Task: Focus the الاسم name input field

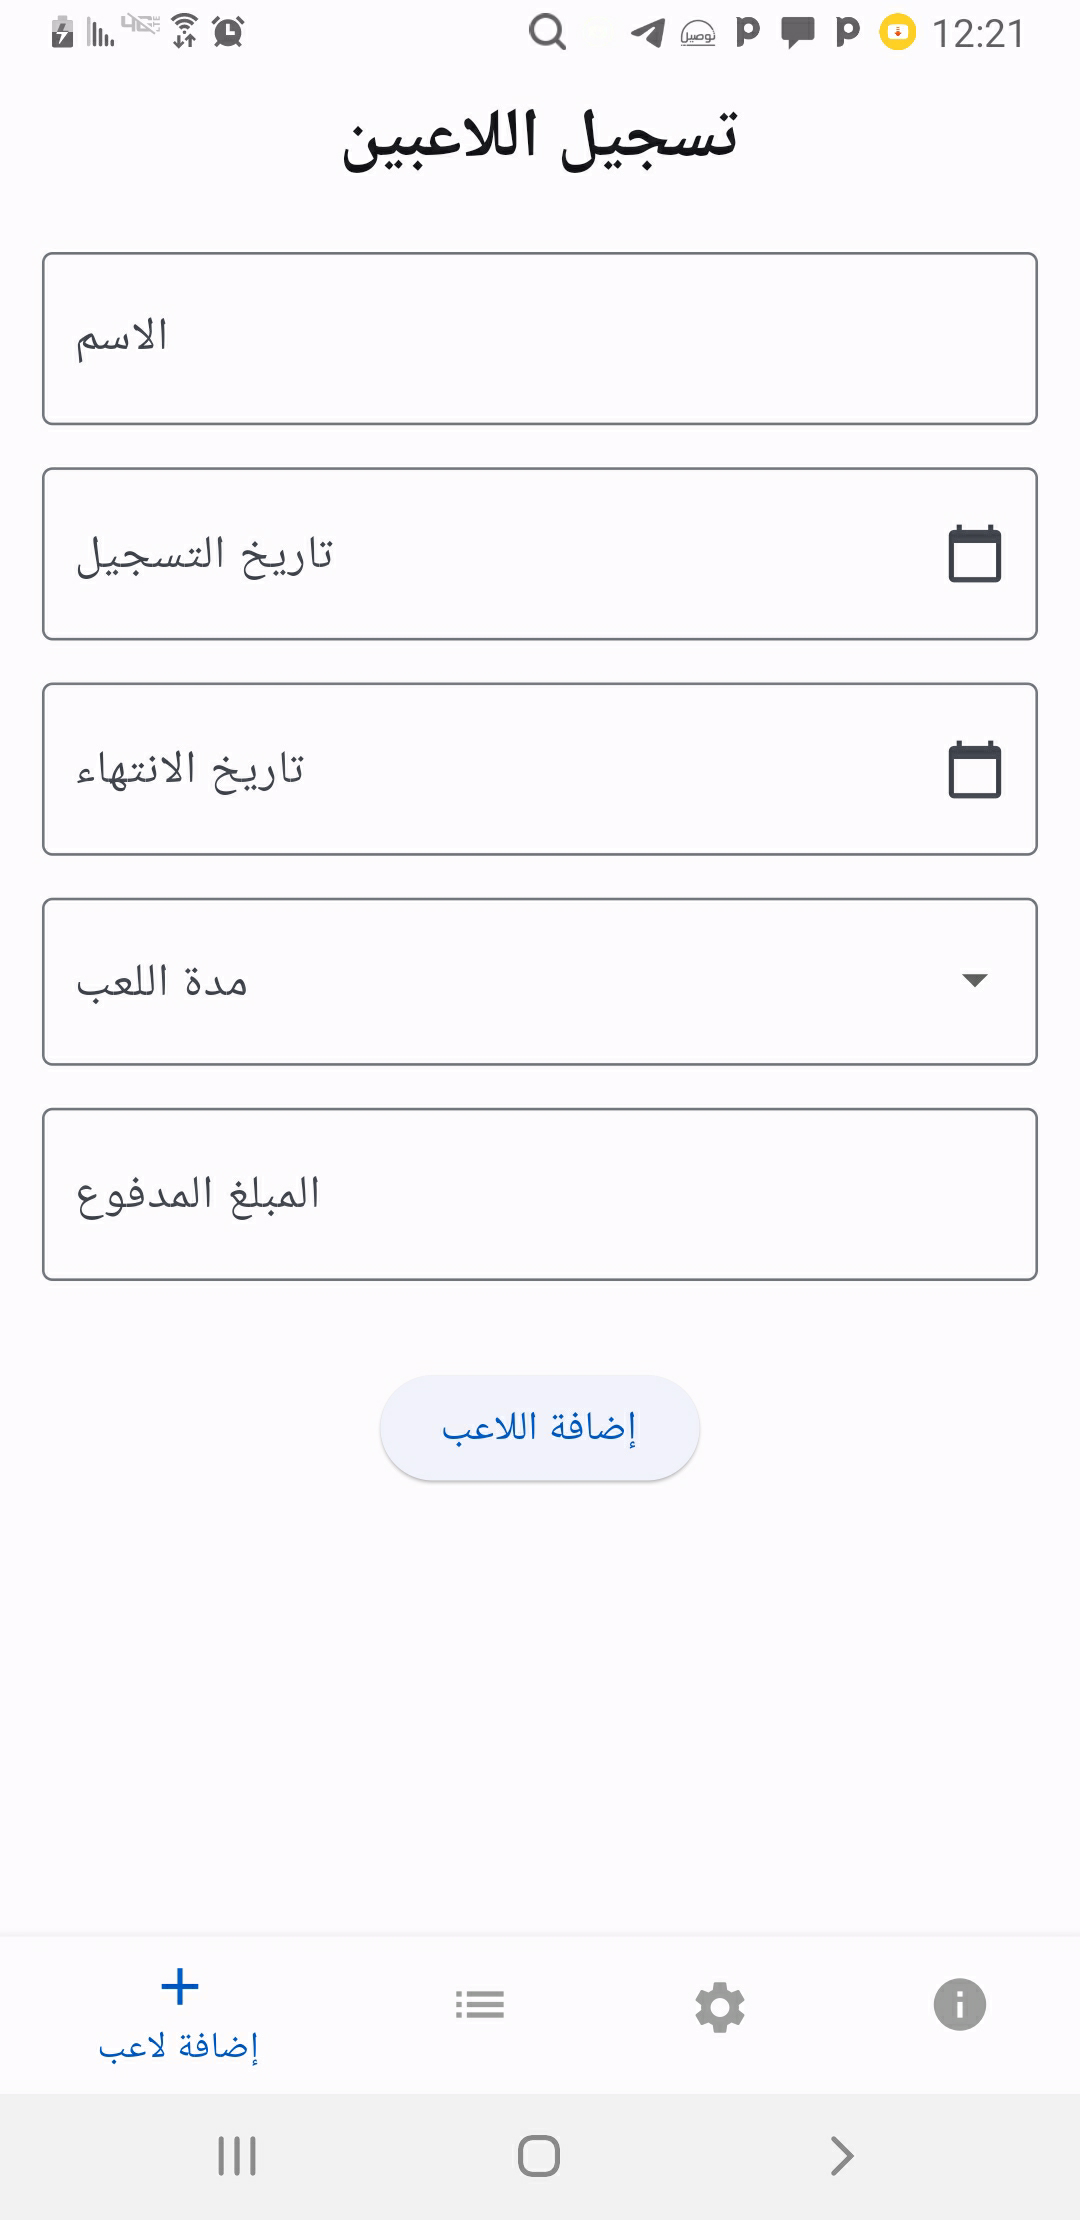Action: [540, 339]
